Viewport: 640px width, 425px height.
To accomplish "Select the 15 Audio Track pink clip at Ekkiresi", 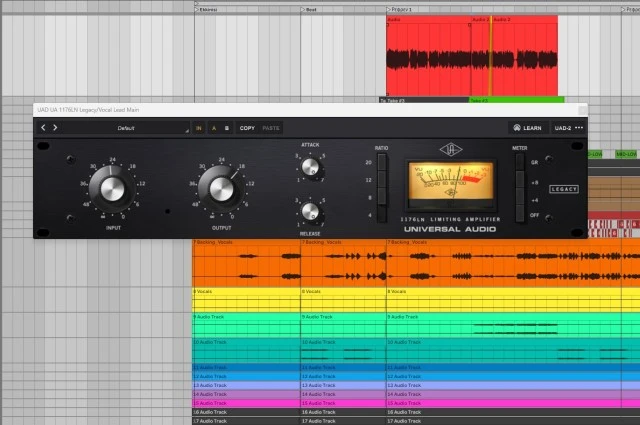I will click(246, 403).
